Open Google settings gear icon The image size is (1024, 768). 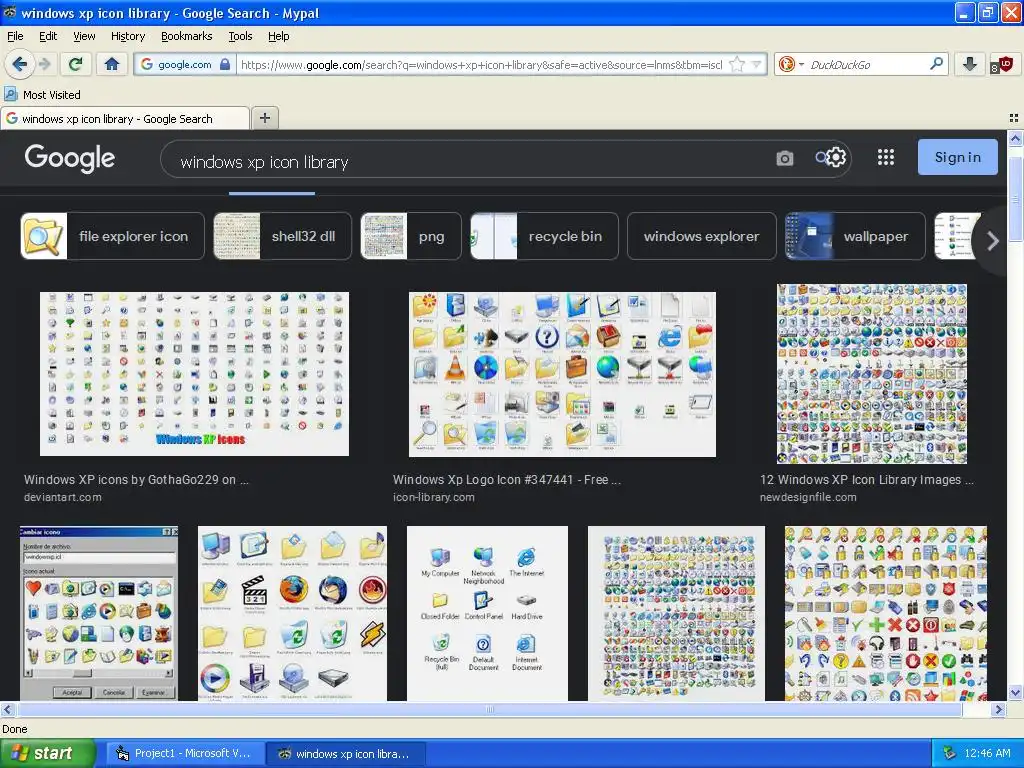coord(836,157)
